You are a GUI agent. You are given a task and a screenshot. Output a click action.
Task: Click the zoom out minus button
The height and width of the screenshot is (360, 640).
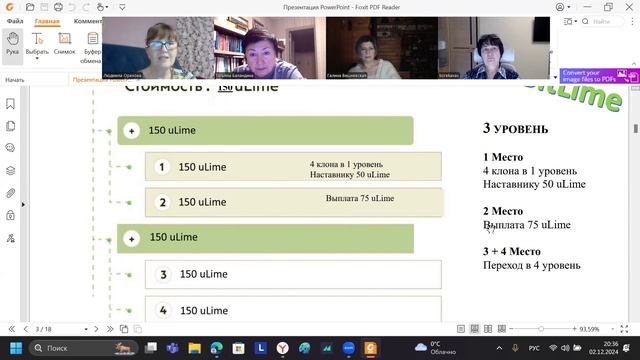tap(511, 329)
